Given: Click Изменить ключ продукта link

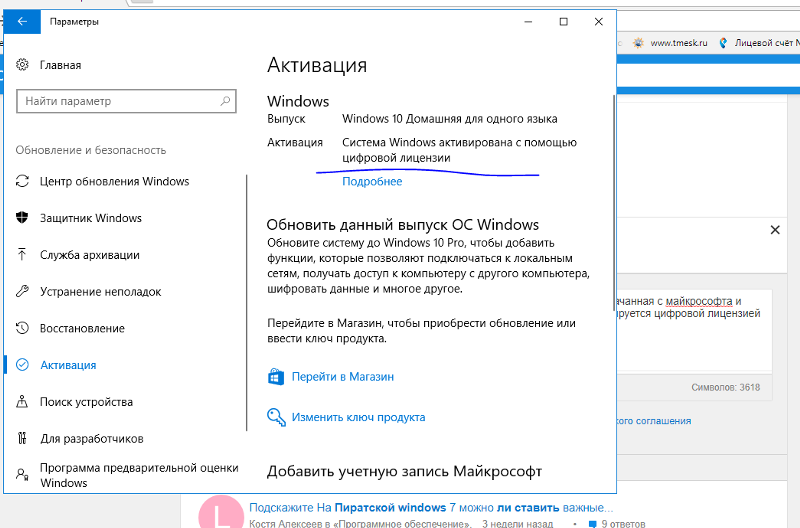Looking at the screenshot, I should click(358, 417).
